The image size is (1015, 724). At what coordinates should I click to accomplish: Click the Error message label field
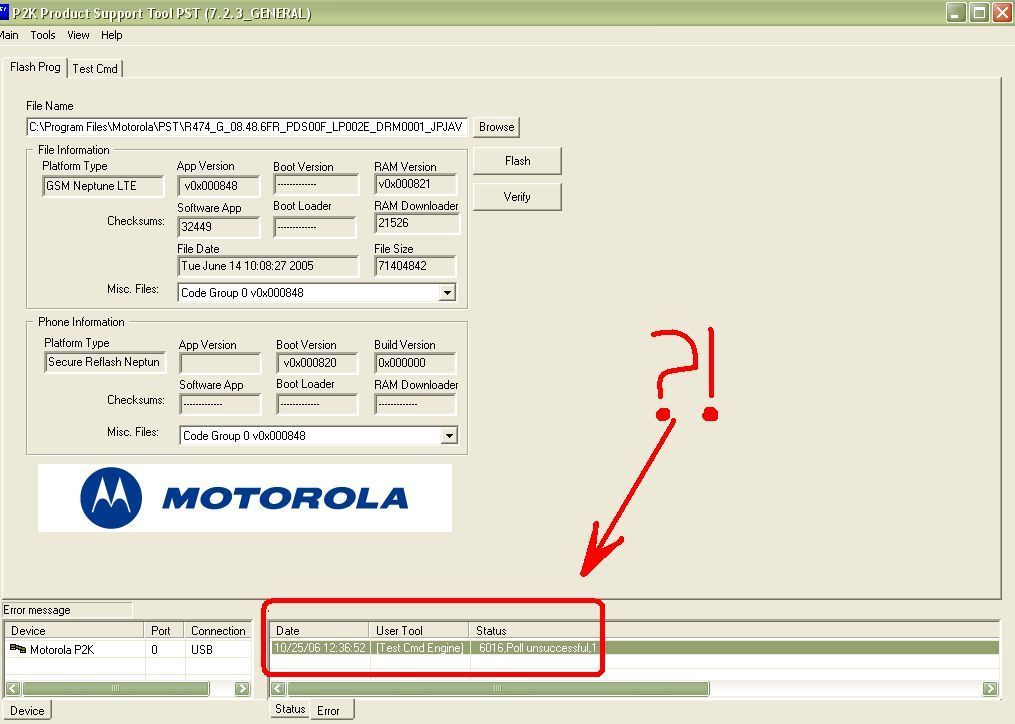click(67, 609)
